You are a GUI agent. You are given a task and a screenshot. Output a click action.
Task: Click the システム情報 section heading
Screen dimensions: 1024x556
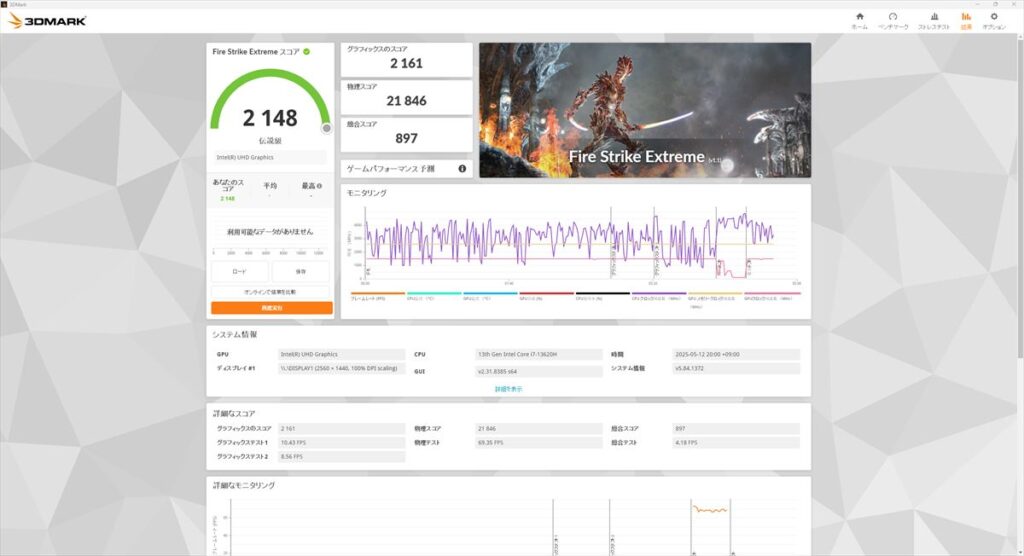pos(234,335)
